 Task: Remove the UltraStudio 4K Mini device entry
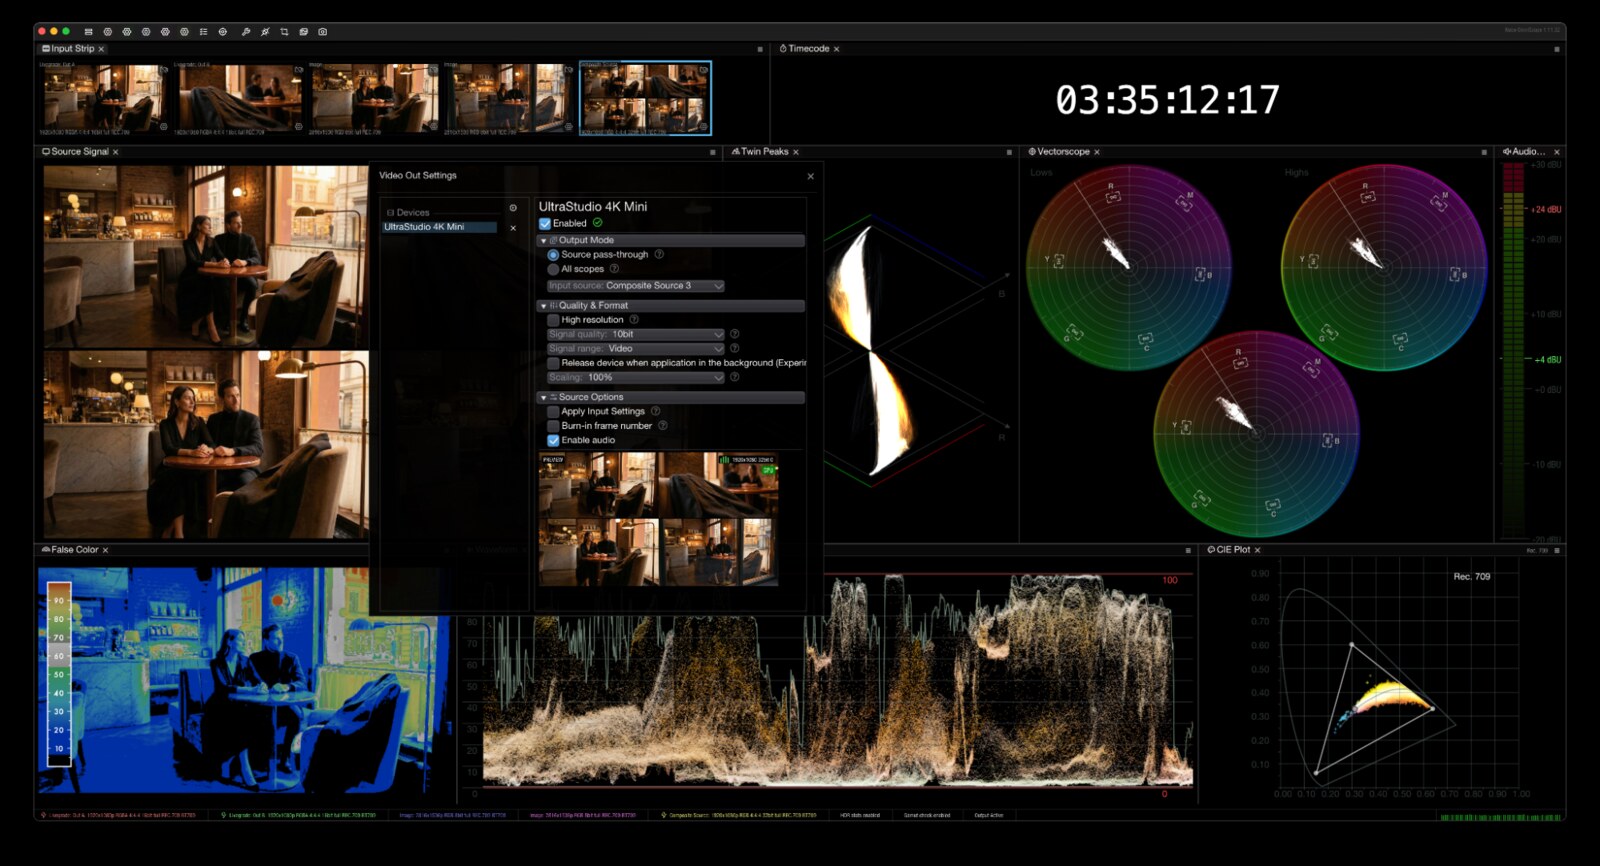513,228
